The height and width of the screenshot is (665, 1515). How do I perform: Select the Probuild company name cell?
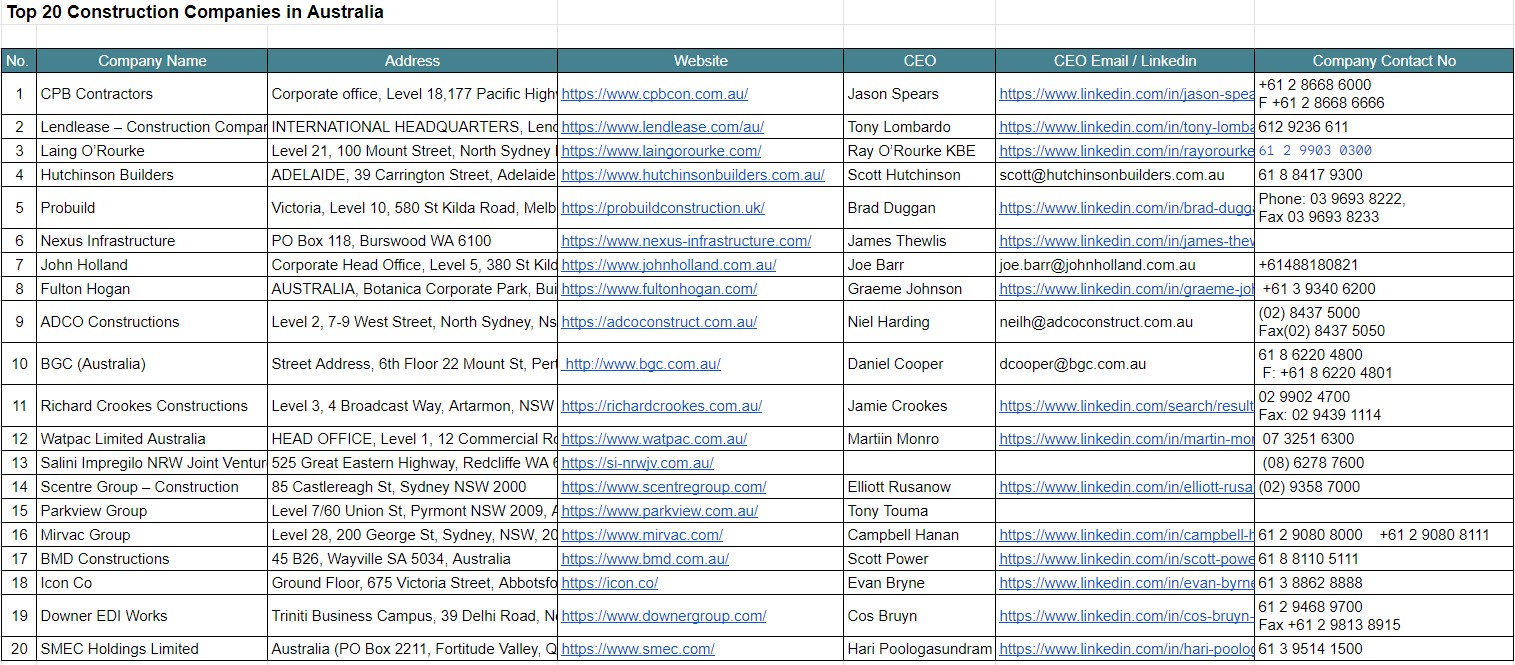tap(152, 208)
